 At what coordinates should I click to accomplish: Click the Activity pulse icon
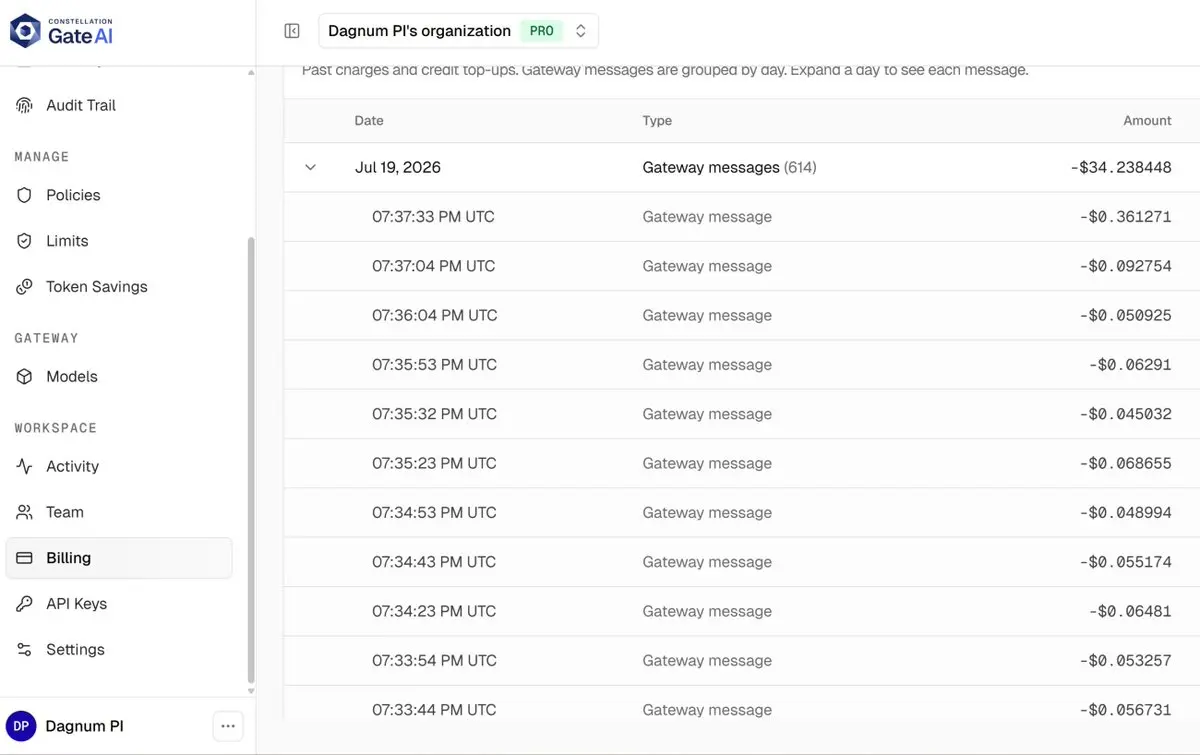click(25, 467)
